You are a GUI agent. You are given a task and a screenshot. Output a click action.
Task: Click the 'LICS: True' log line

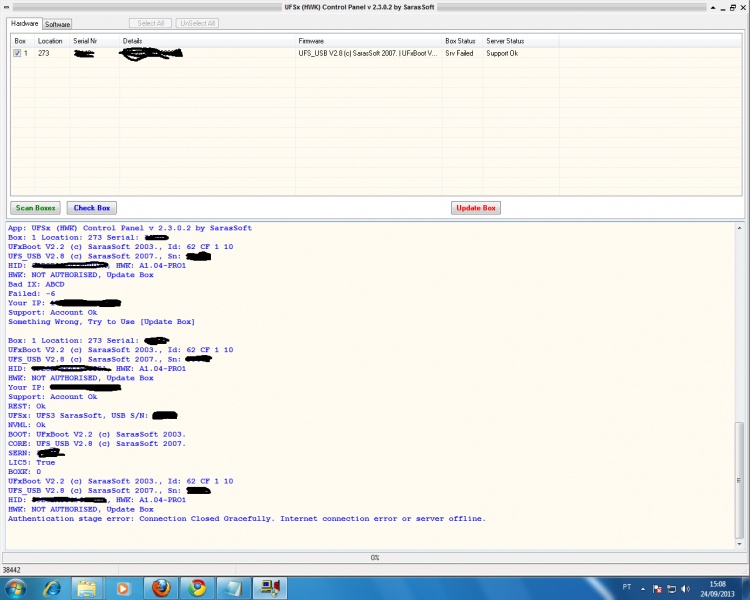(32, 463)
